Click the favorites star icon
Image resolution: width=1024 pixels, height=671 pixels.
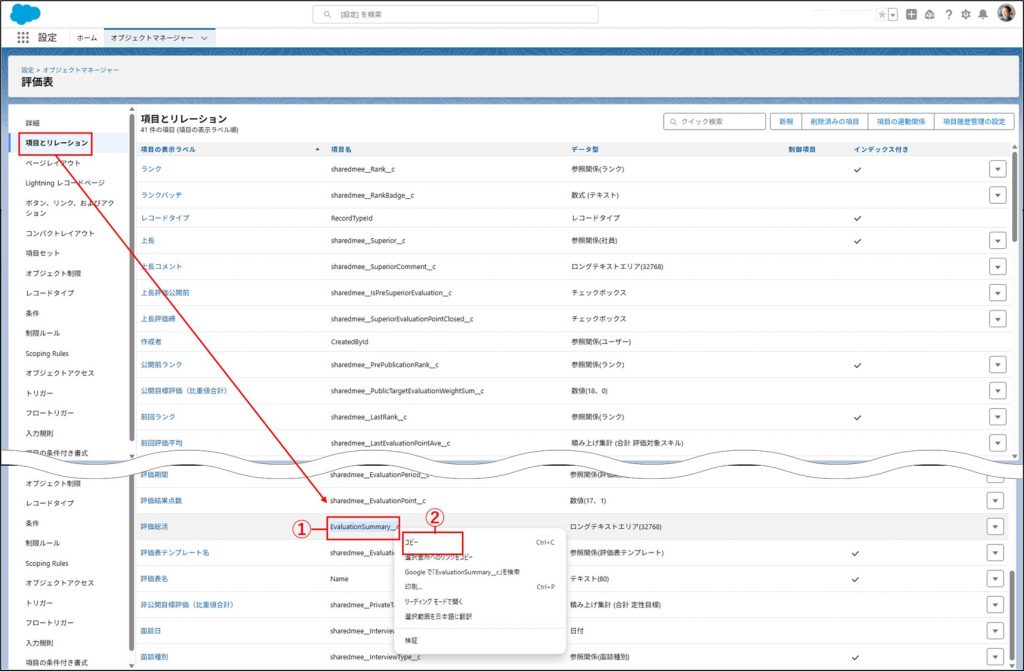pos(881,14)
